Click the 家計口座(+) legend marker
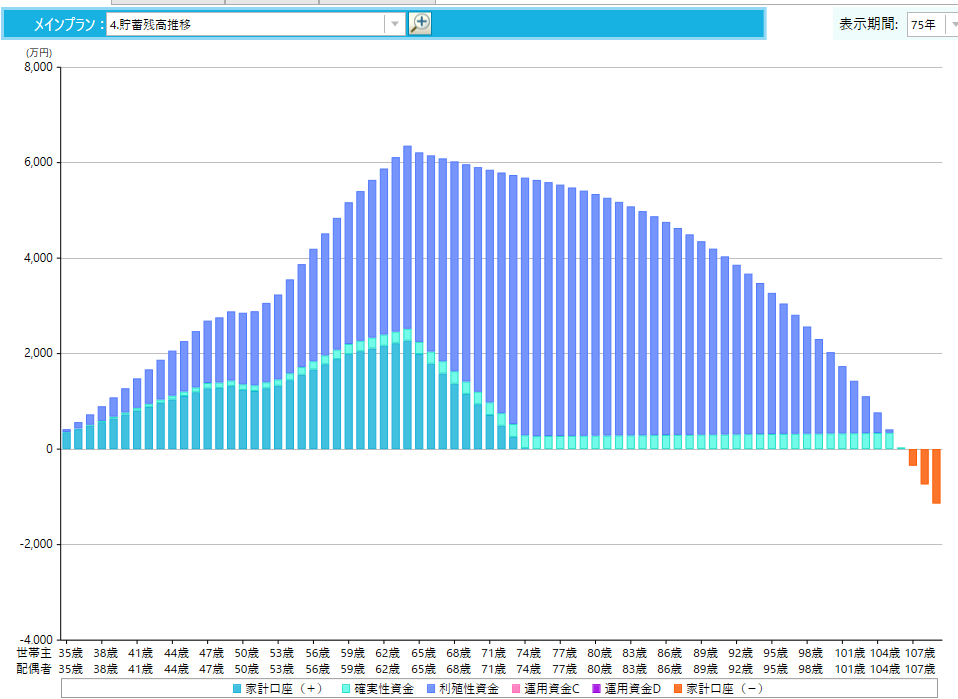This screenshot has width=958, height=699. [237, 689]
